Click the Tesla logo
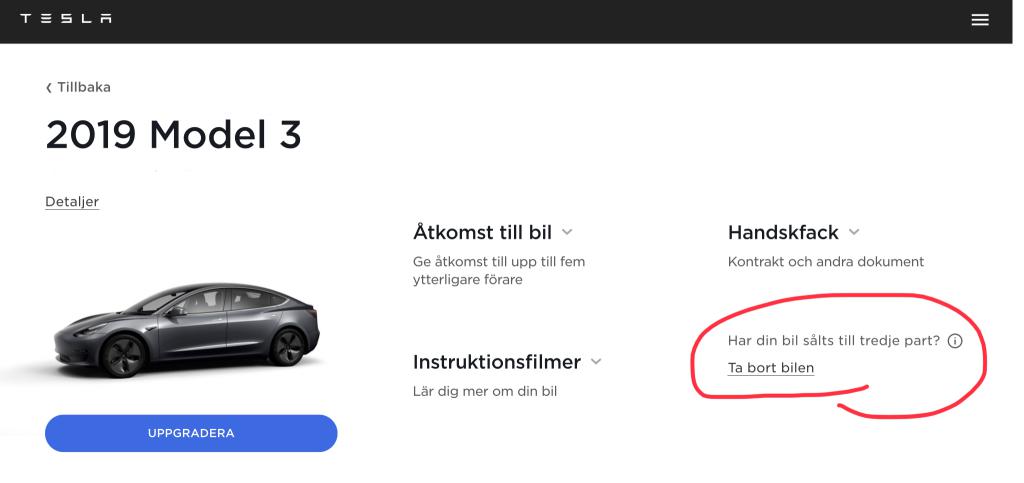This screenshot has height=483, width=1024. point(65,18)
